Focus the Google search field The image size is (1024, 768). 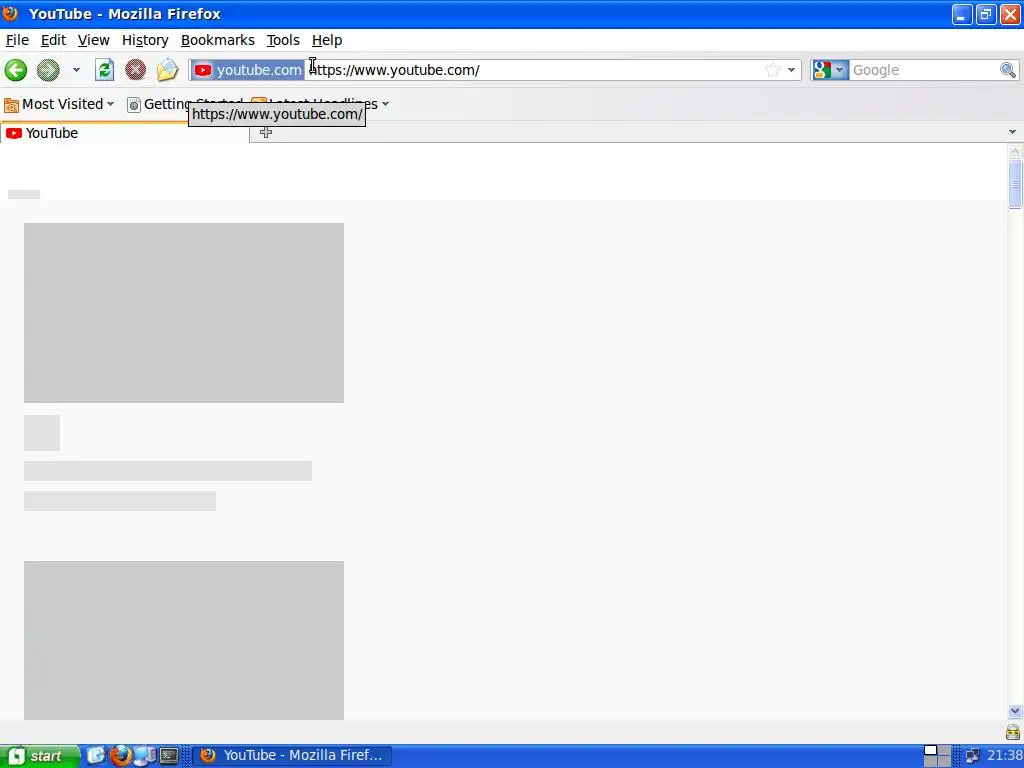923,70
